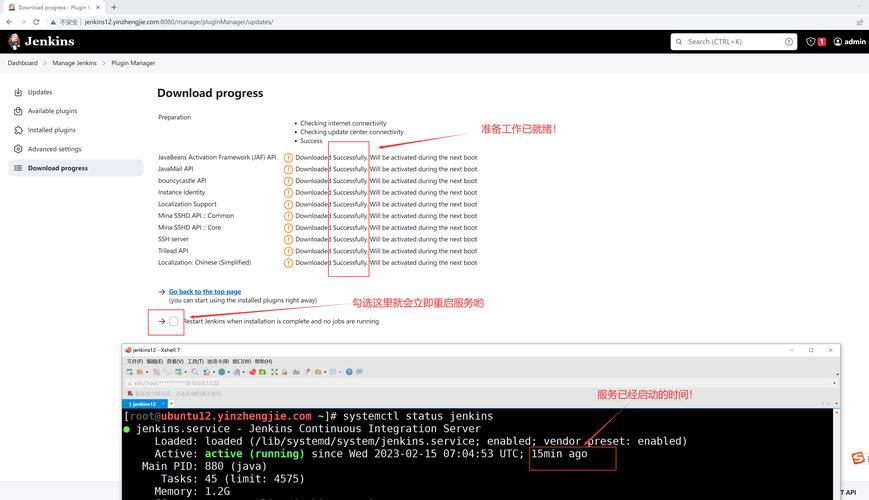Click Xshell red Xmanager toolbar icon
Screen dimensions: 869x500
click(x=253, y=372)
